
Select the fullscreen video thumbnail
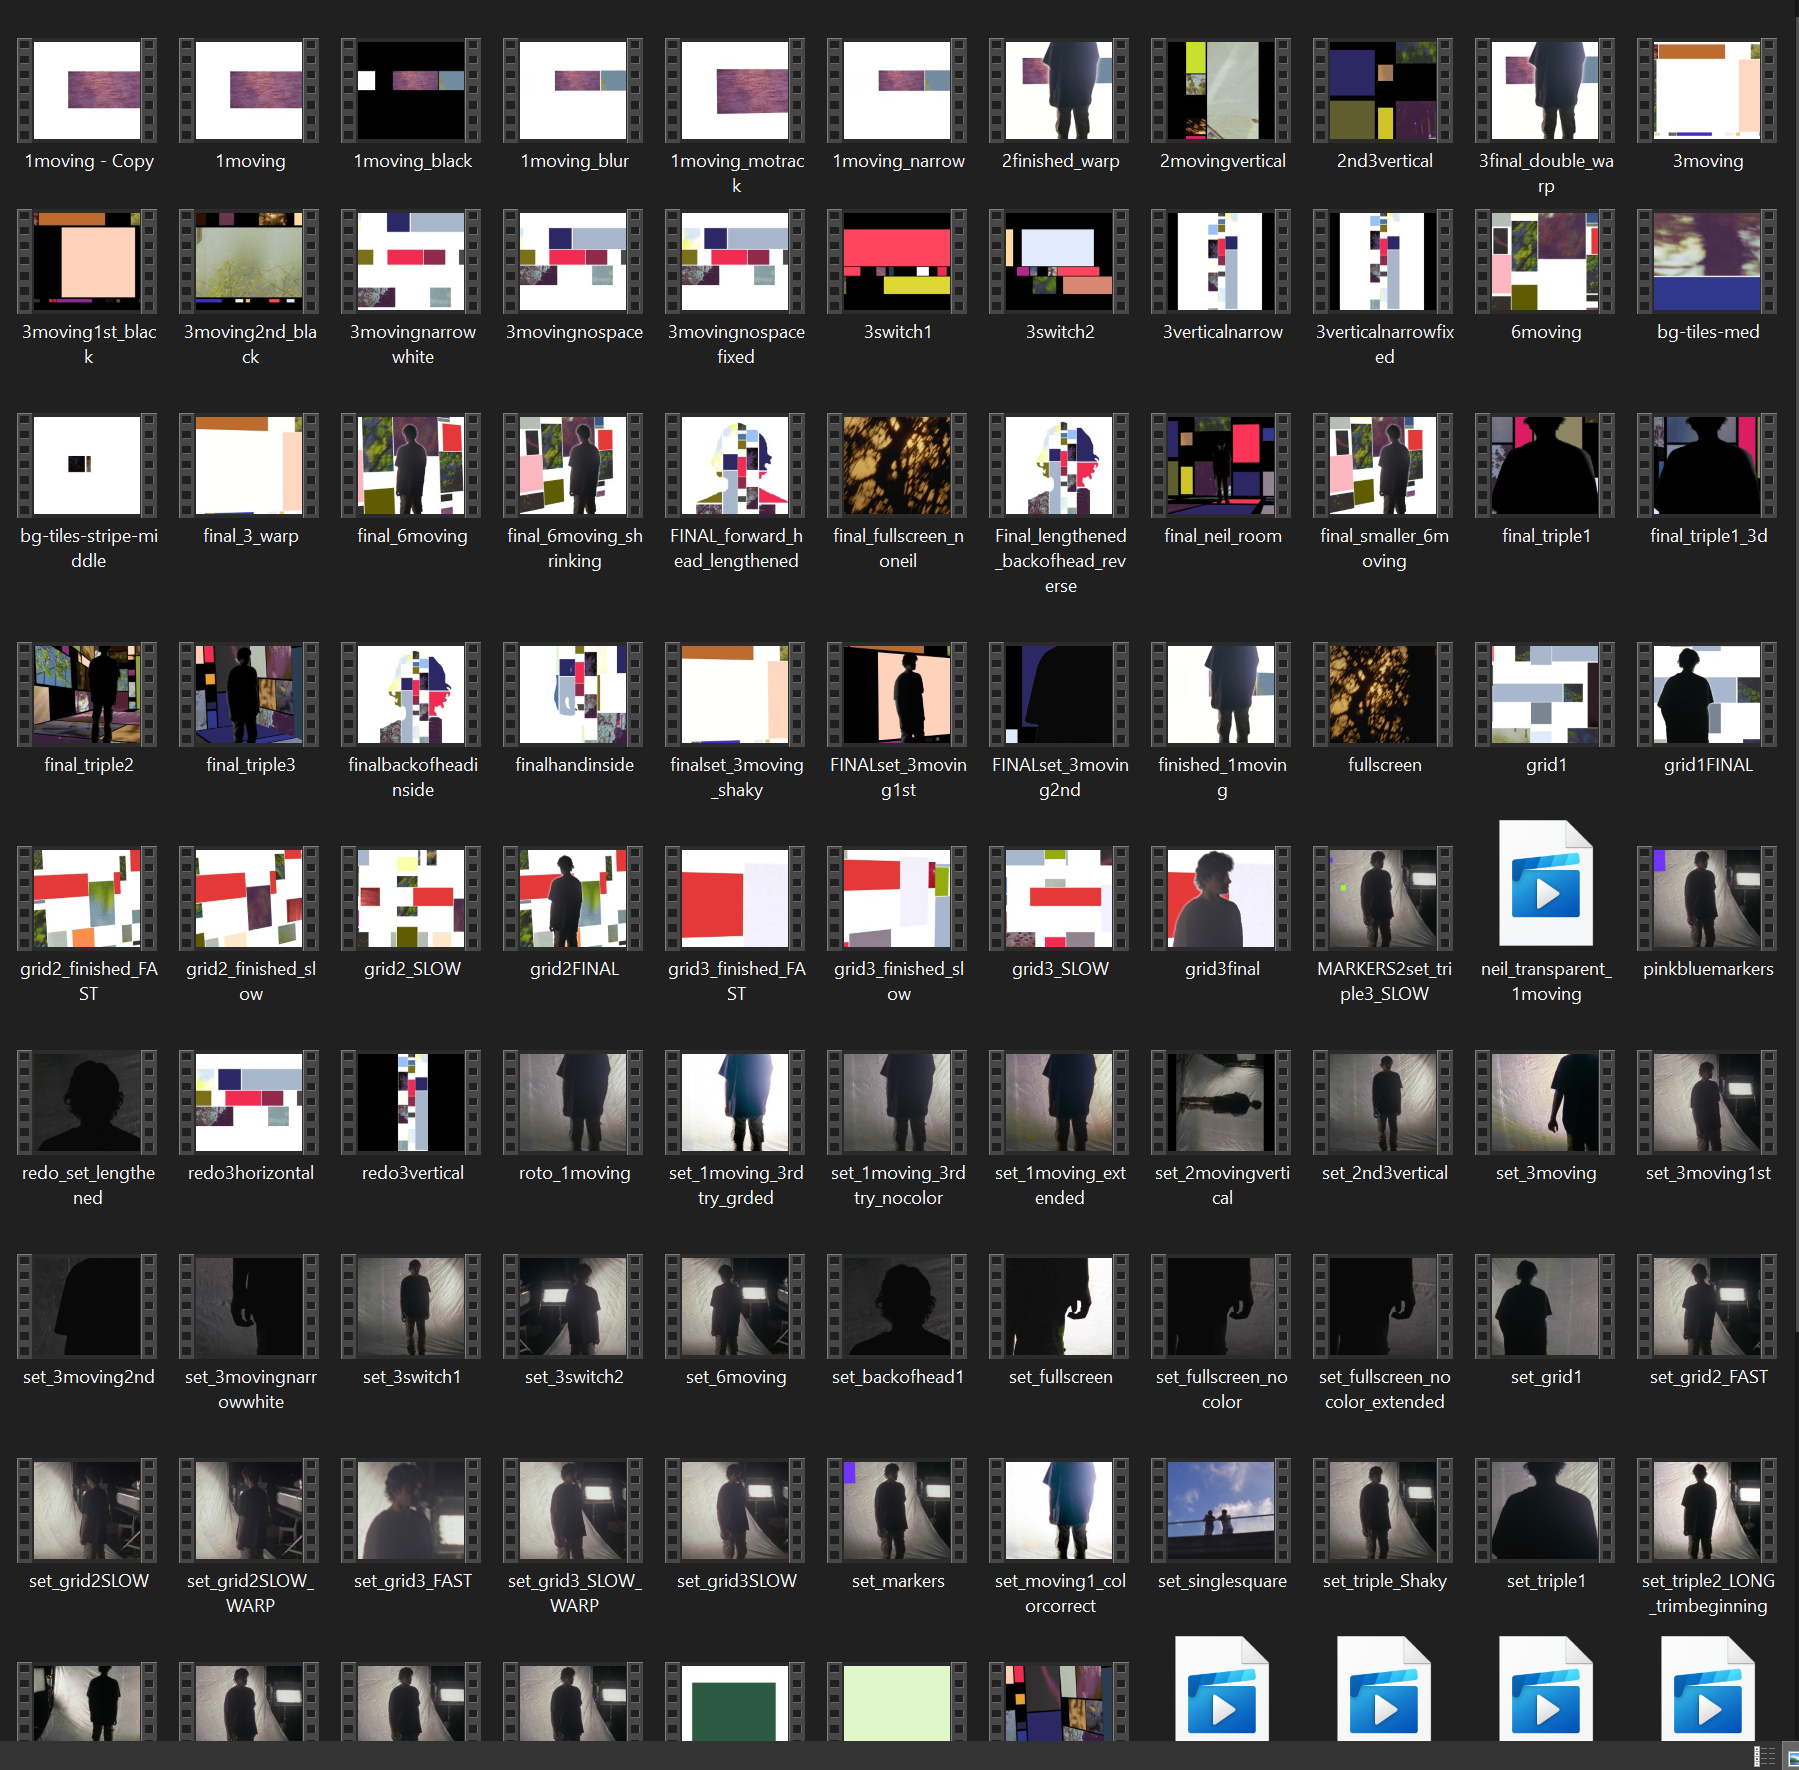[x=1383, y=694]
